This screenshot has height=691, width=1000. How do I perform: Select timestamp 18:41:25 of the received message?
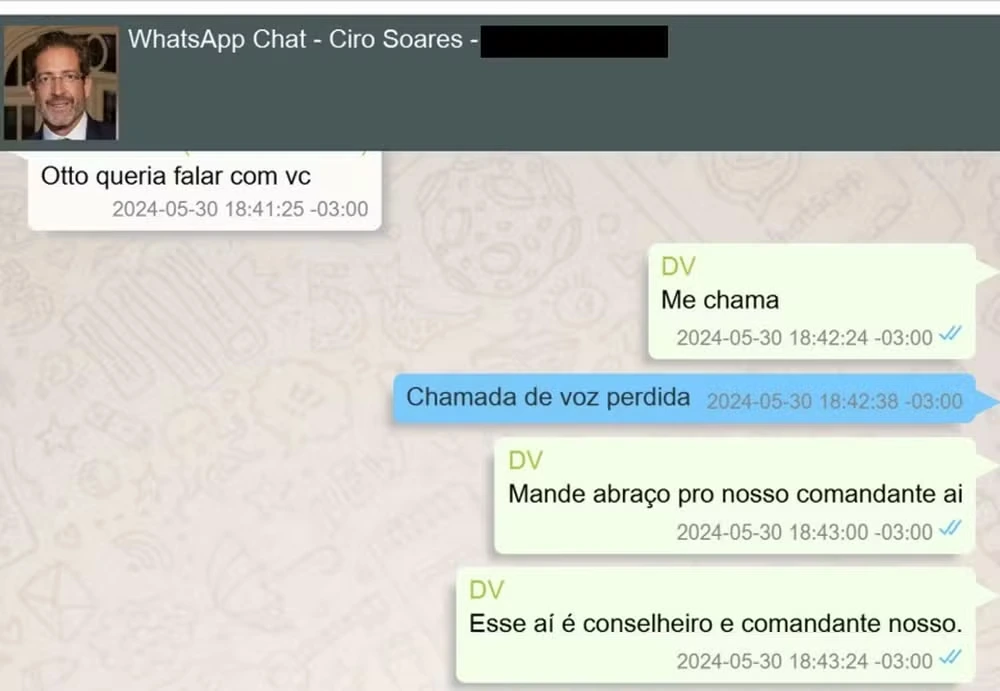[x=240, y=209]
